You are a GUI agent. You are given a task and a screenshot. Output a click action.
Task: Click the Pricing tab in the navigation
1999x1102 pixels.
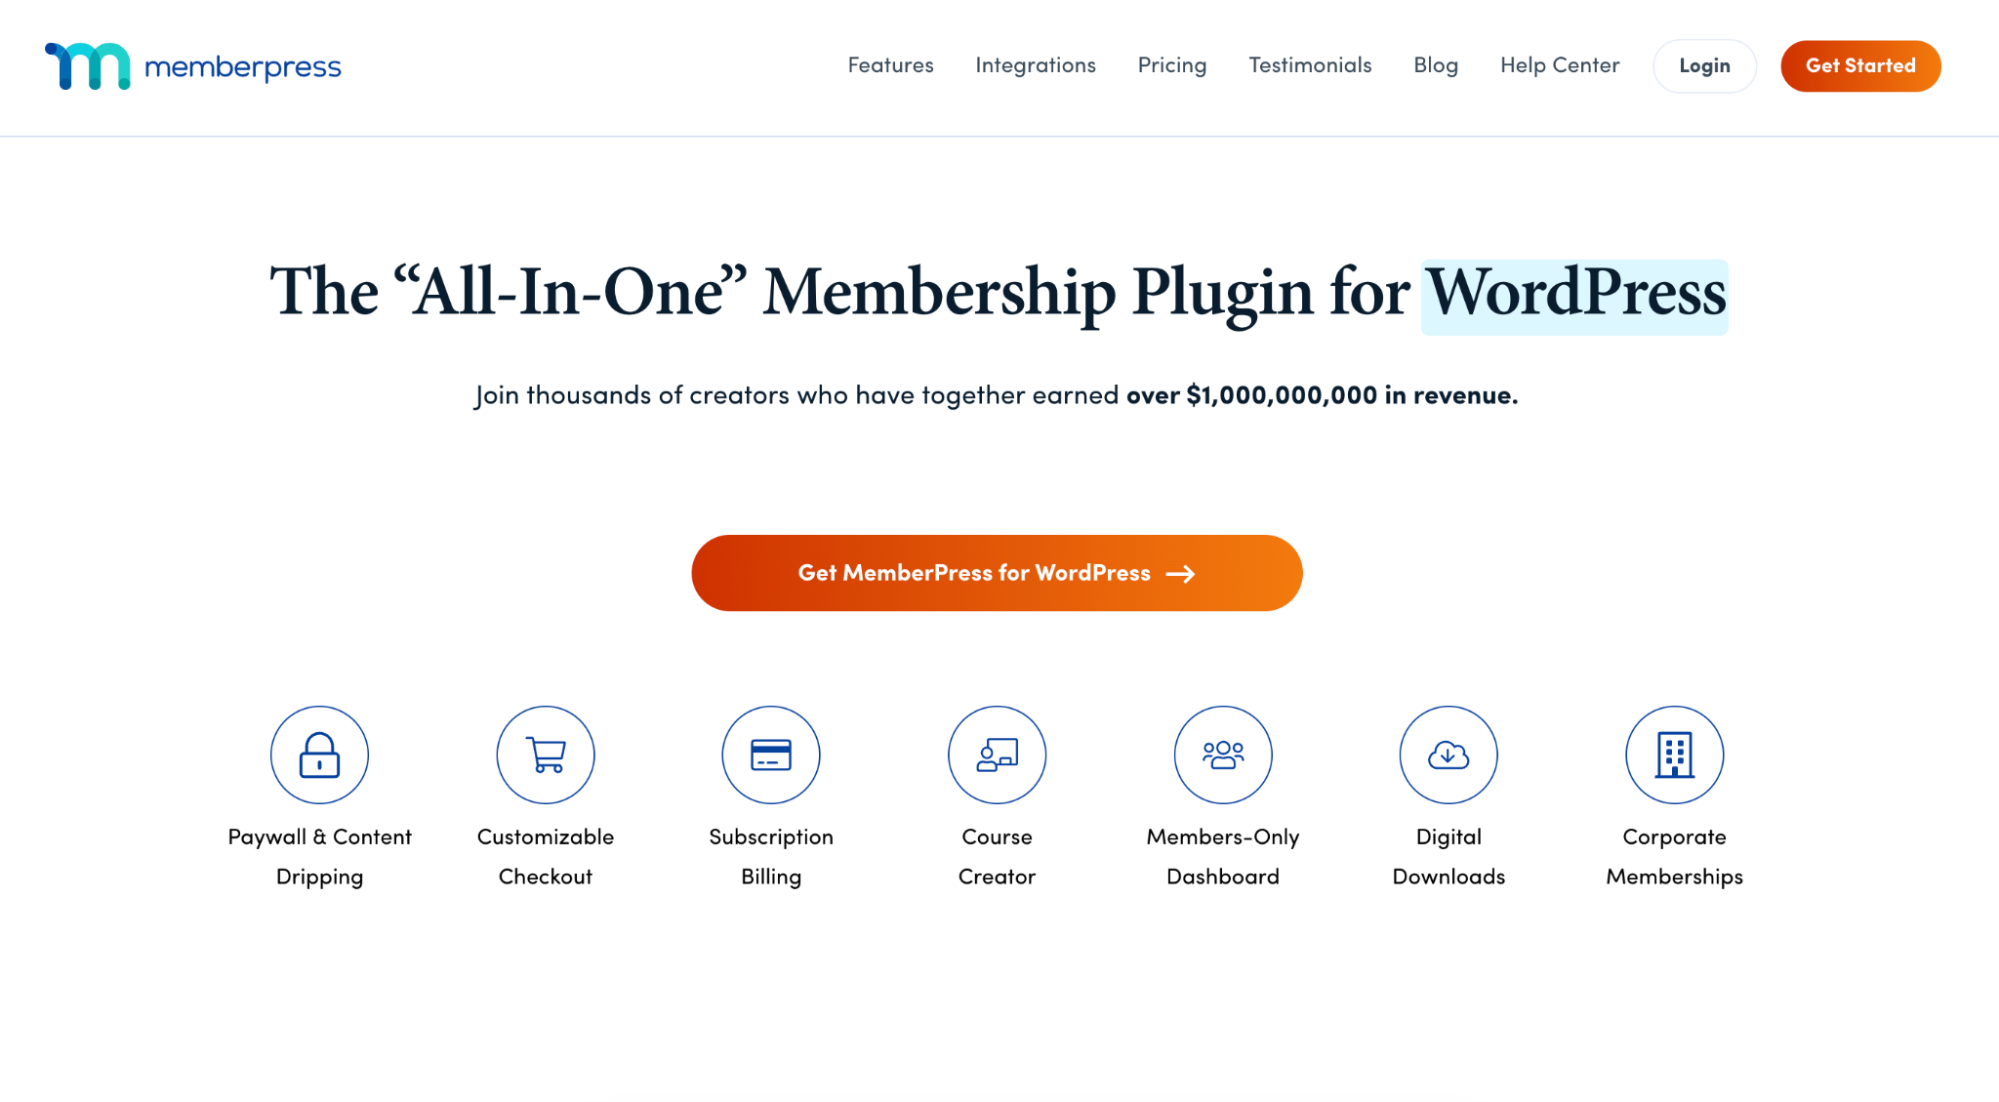click(1173, 65)
